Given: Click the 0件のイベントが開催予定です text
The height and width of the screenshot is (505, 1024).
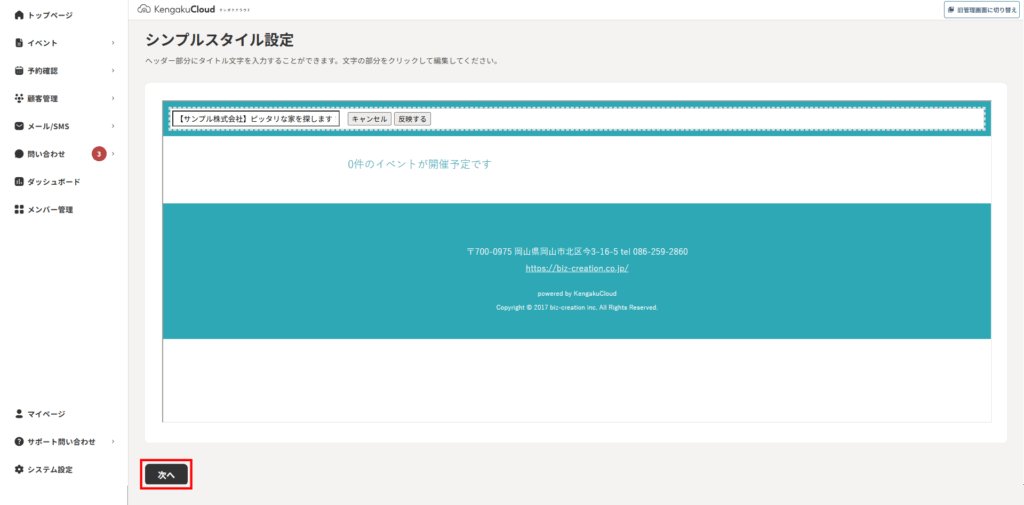Looking at the screenshot, I should [x=419, y=164].
